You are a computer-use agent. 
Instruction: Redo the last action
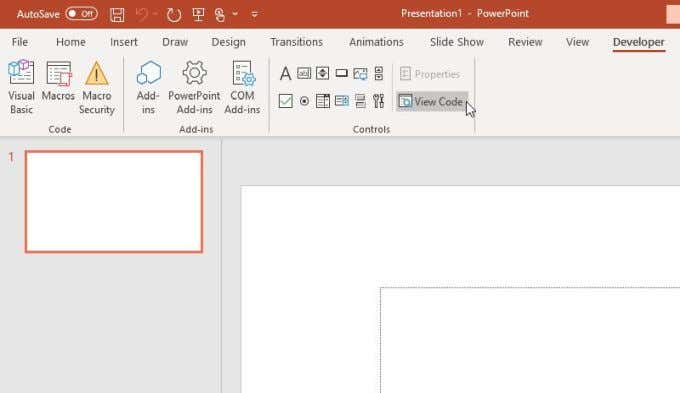173,15
